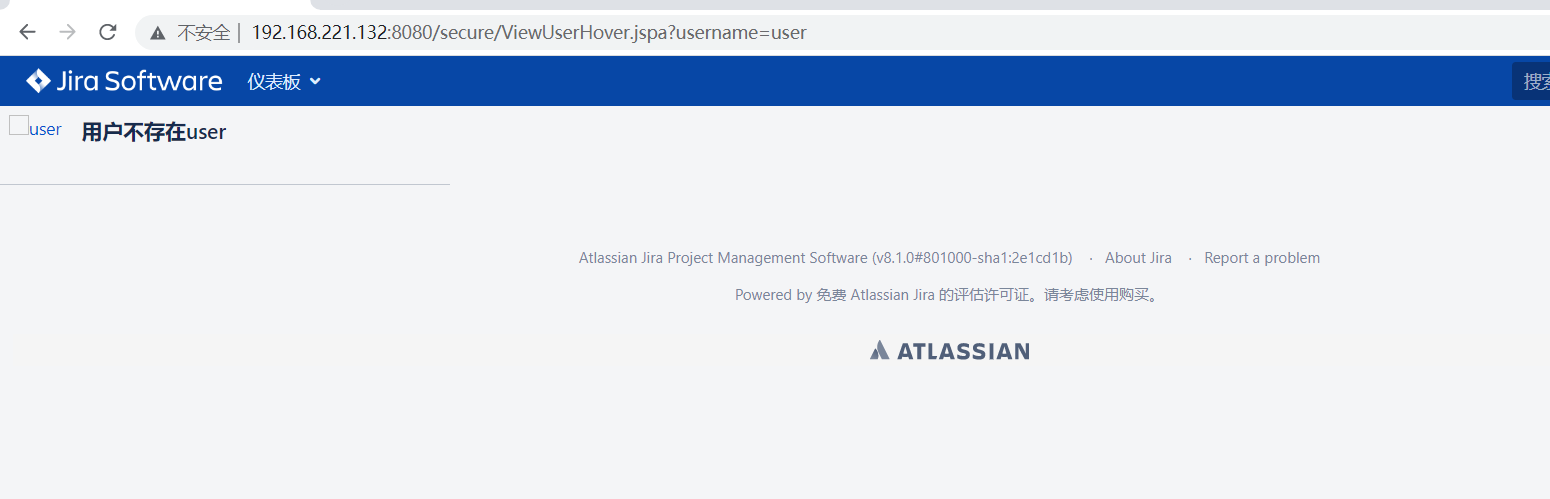Click the address bar URL field

[x=842, y=32]
